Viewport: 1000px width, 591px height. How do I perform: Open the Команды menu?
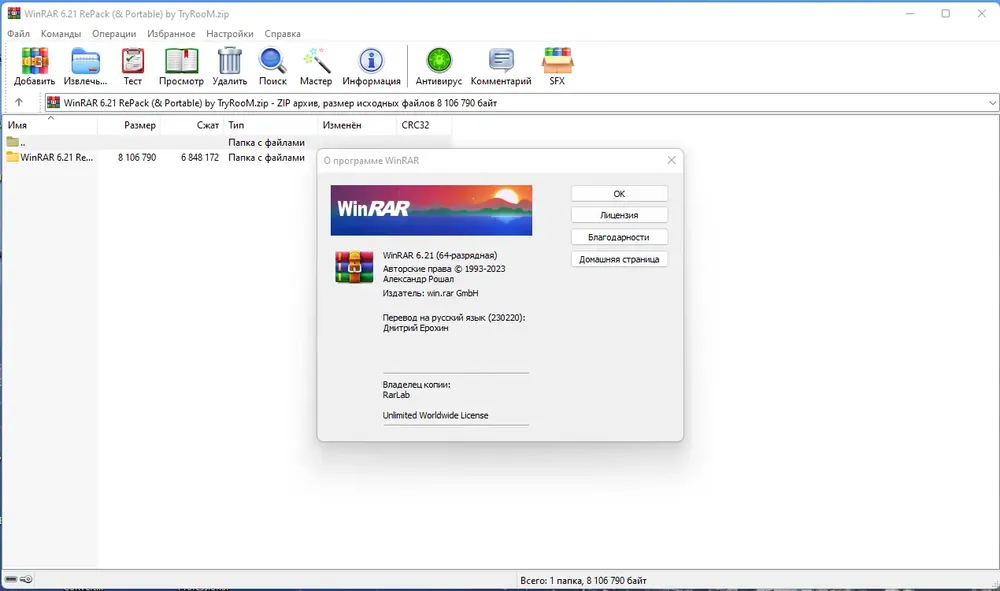click(61, 34)
